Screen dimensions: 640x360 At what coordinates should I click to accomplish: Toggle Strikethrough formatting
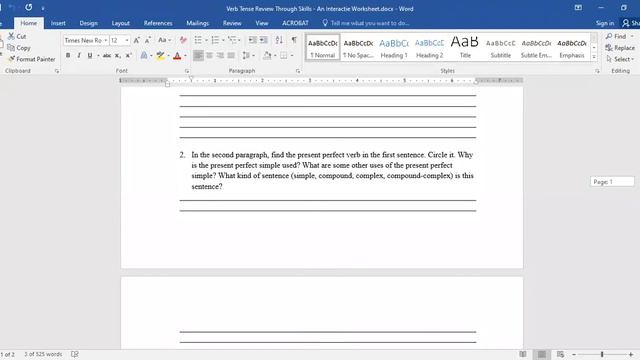pos(107,56)
